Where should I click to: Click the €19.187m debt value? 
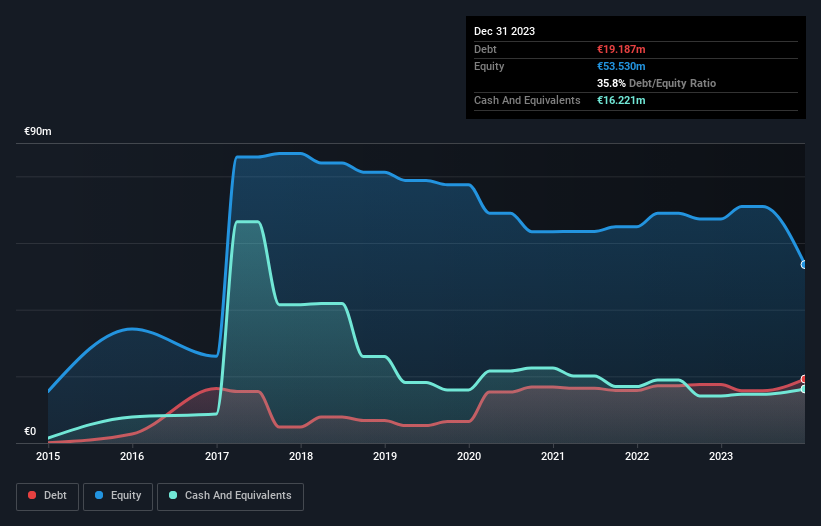click(x=621, y=49)
